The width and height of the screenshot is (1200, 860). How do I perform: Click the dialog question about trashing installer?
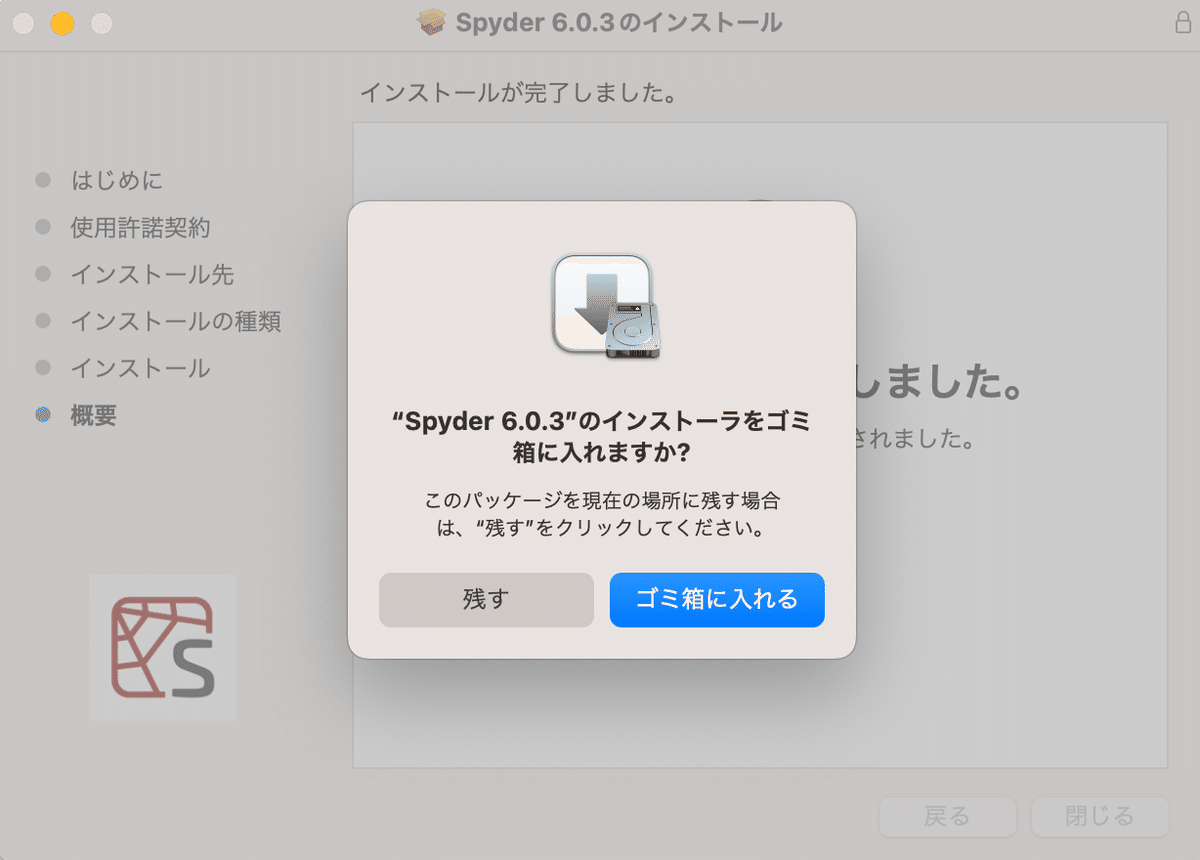click(x=602, y=436)
